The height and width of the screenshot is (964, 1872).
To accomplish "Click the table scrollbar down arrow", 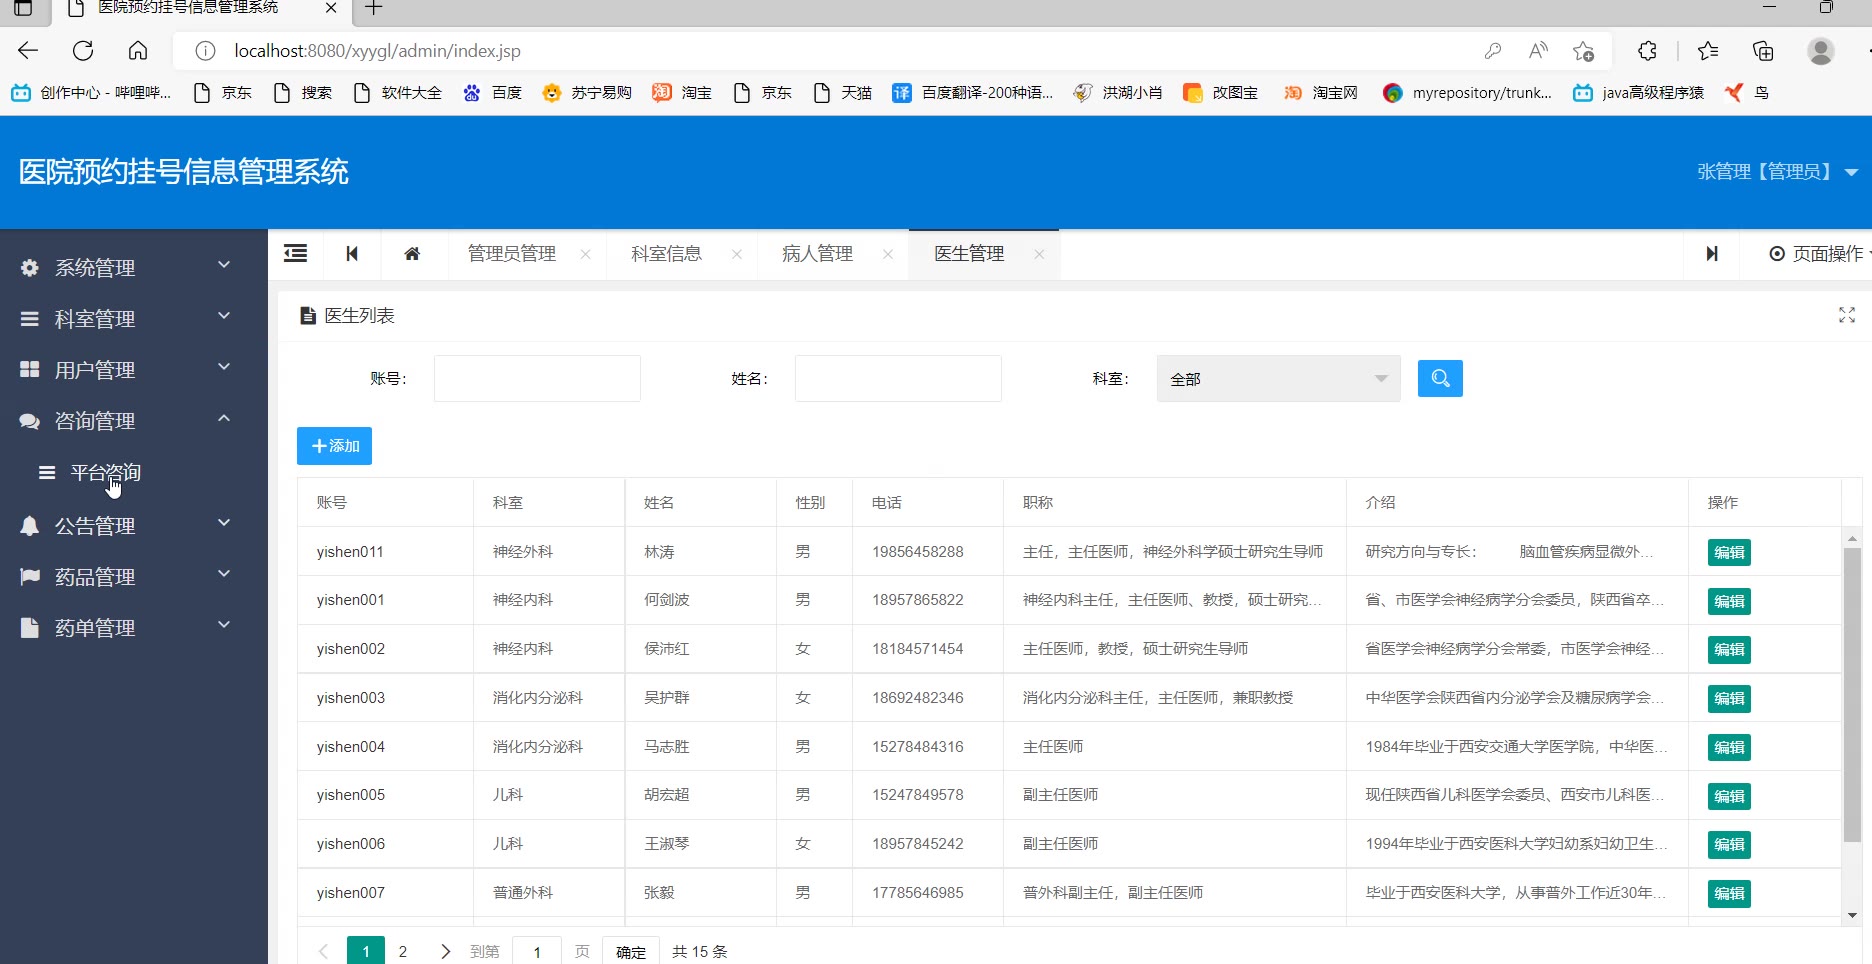I will [1852, 915].
